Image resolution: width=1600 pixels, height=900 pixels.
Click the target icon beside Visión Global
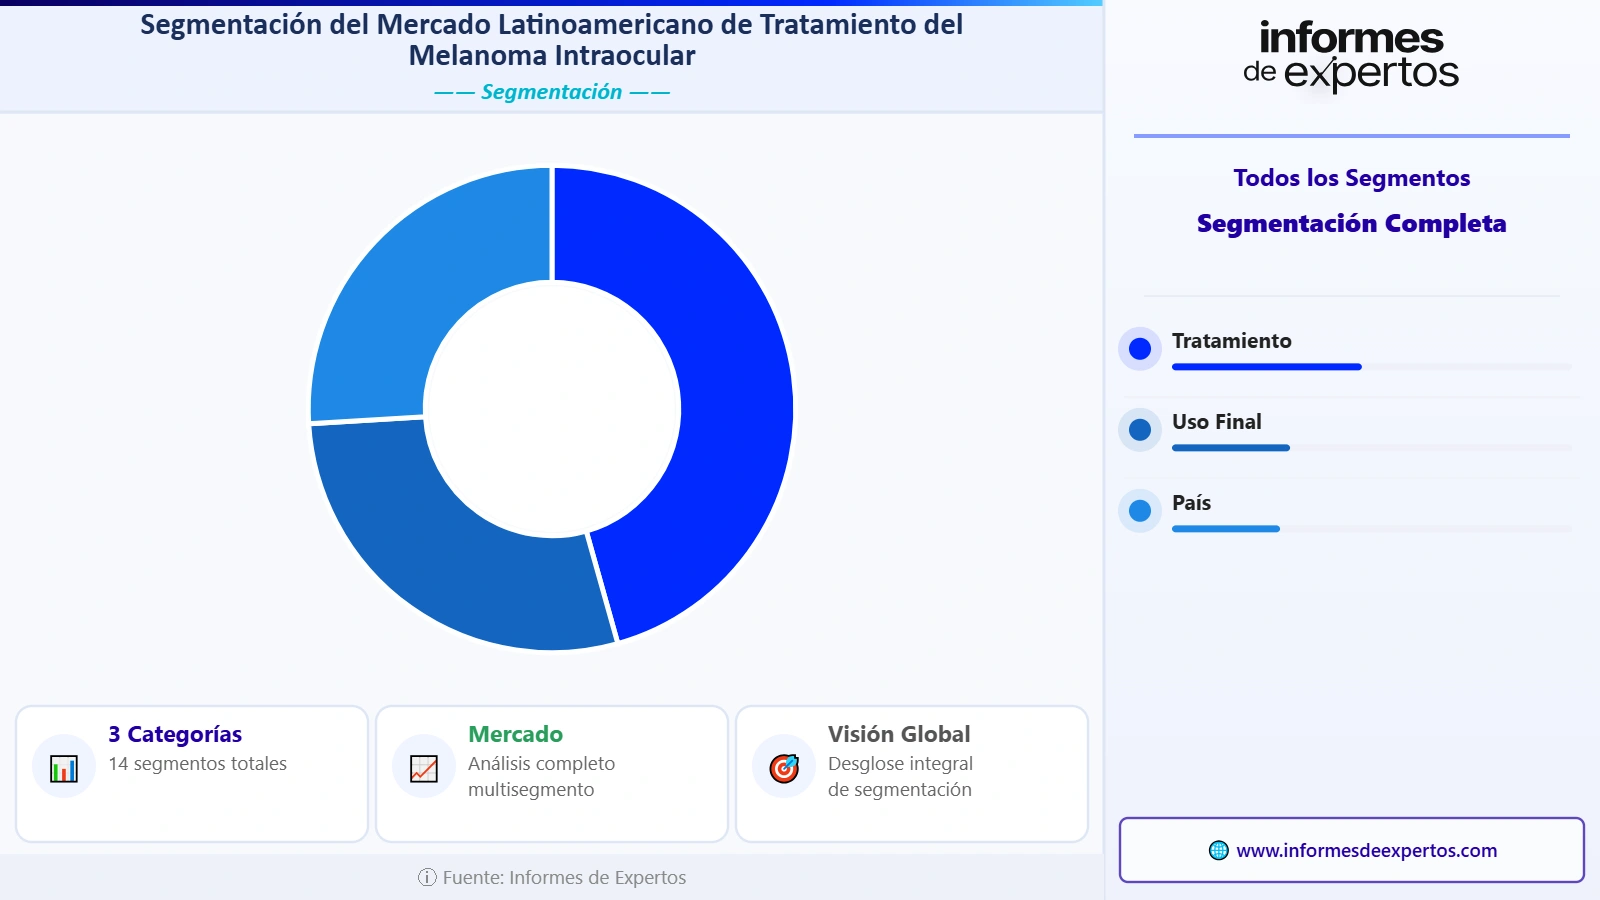click(x=784, y=768)
